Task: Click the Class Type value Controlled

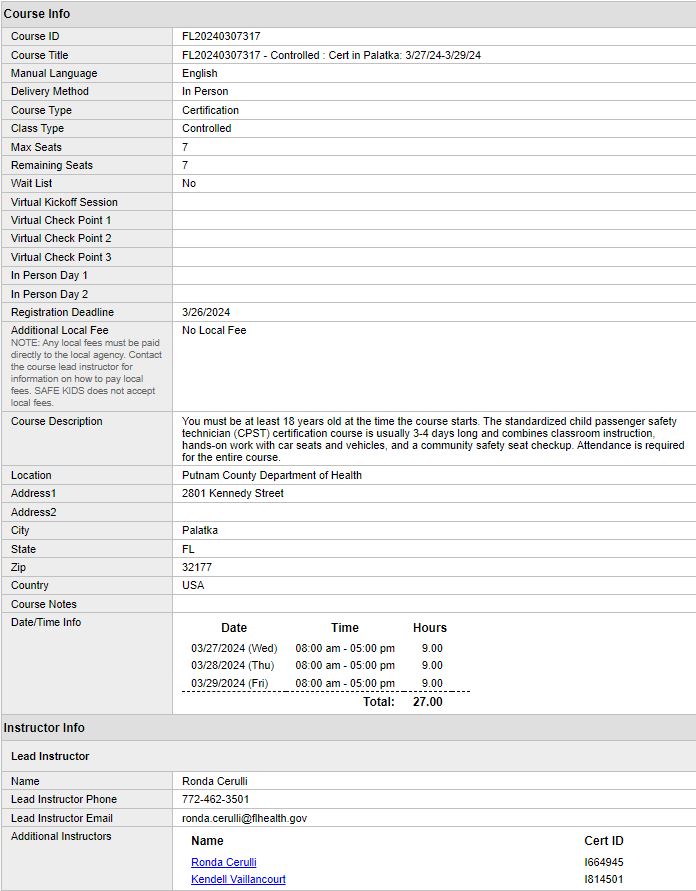Action: 206,128
